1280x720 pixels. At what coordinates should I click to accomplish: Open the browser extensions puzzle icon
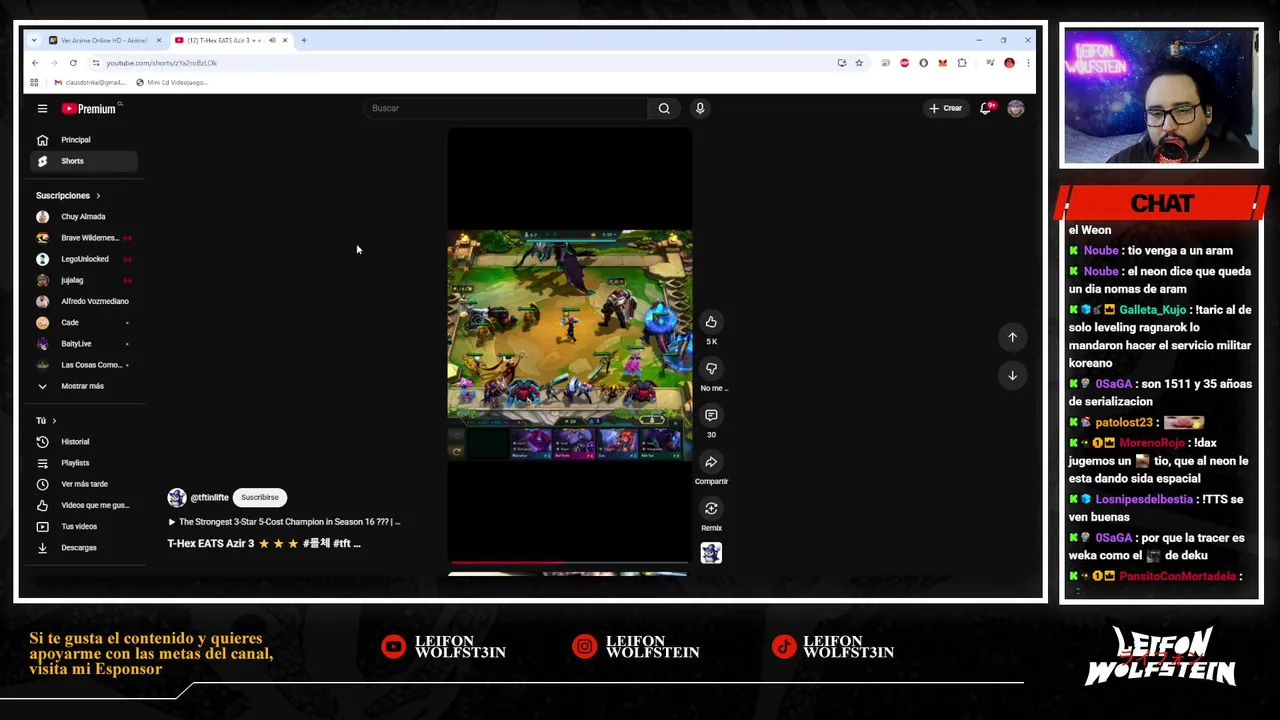[962, 63]
